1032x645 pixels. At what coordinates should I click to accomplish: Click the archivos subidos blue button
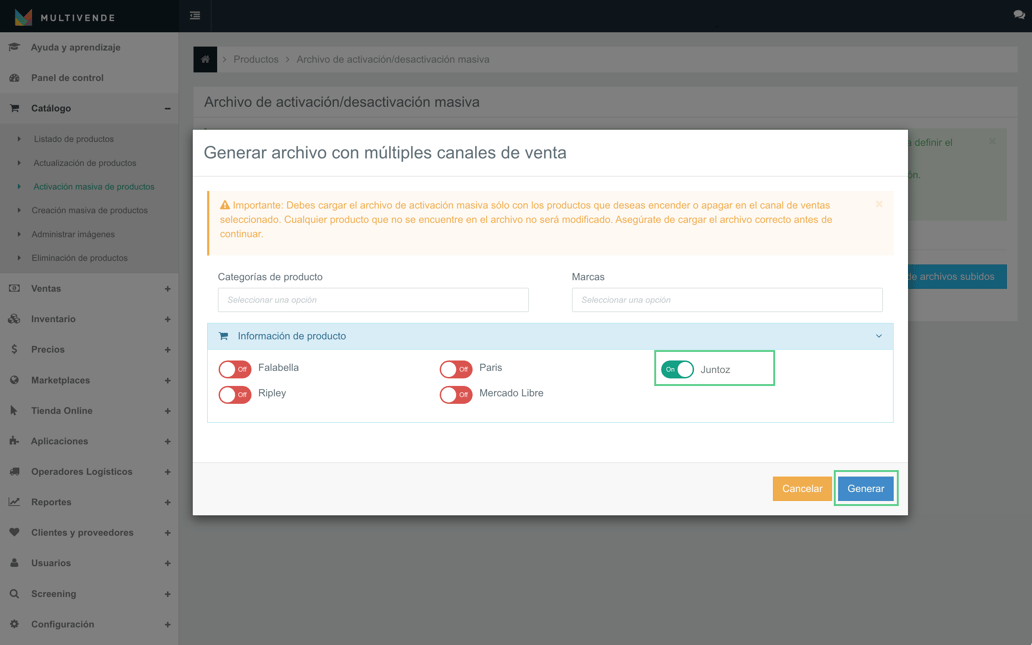(957, 276)
